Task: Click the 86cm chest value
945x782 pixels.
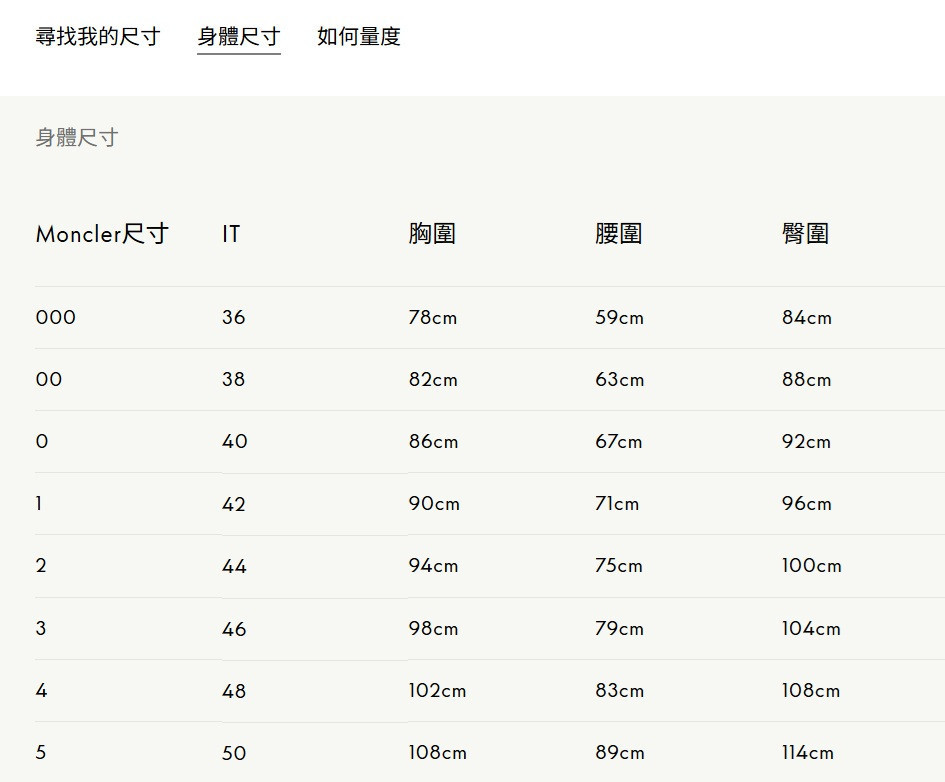Action: click(433, 442)
